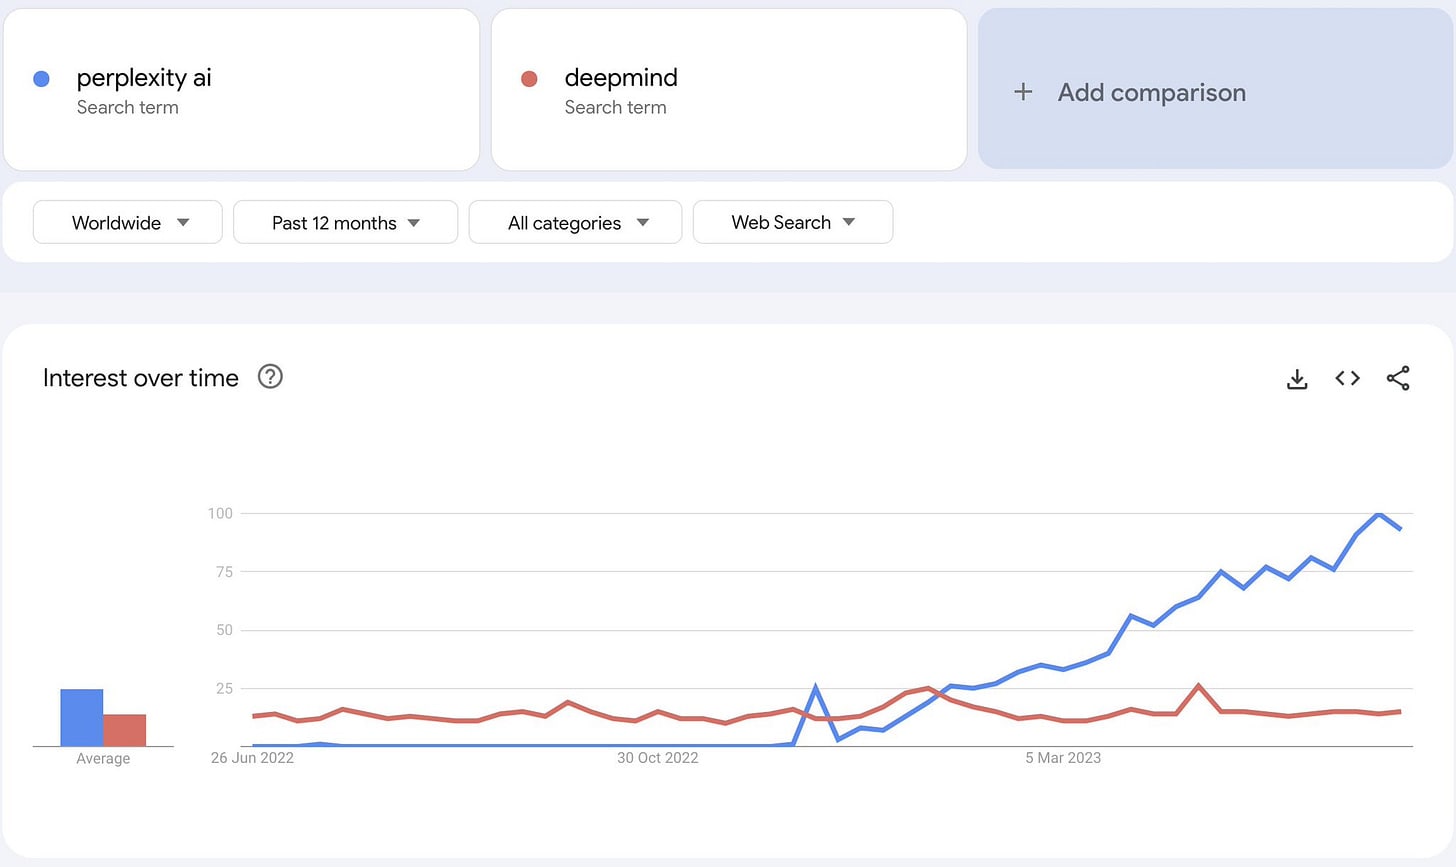Click the 5 Mar 2023 date label
Viewport: 1456px width, 867px height.
(x=1062, y=758)
